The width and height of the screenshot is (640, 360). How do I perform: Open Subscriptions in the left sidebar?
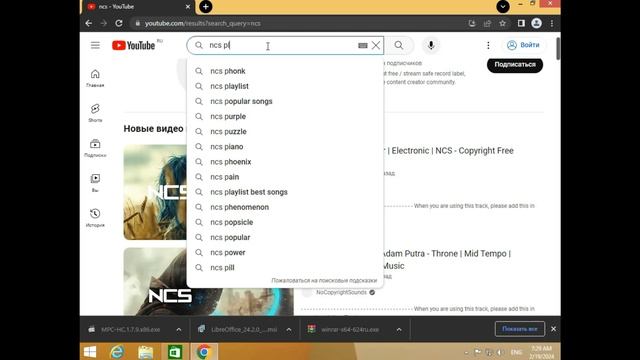pos(95,148)
